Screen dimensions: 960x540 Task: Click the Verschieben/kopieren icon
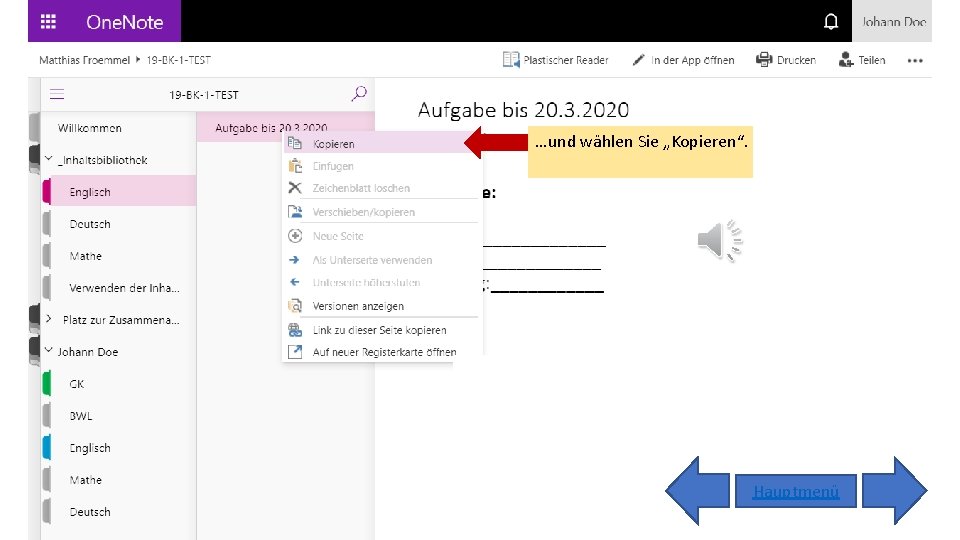(x=295, y=212)
